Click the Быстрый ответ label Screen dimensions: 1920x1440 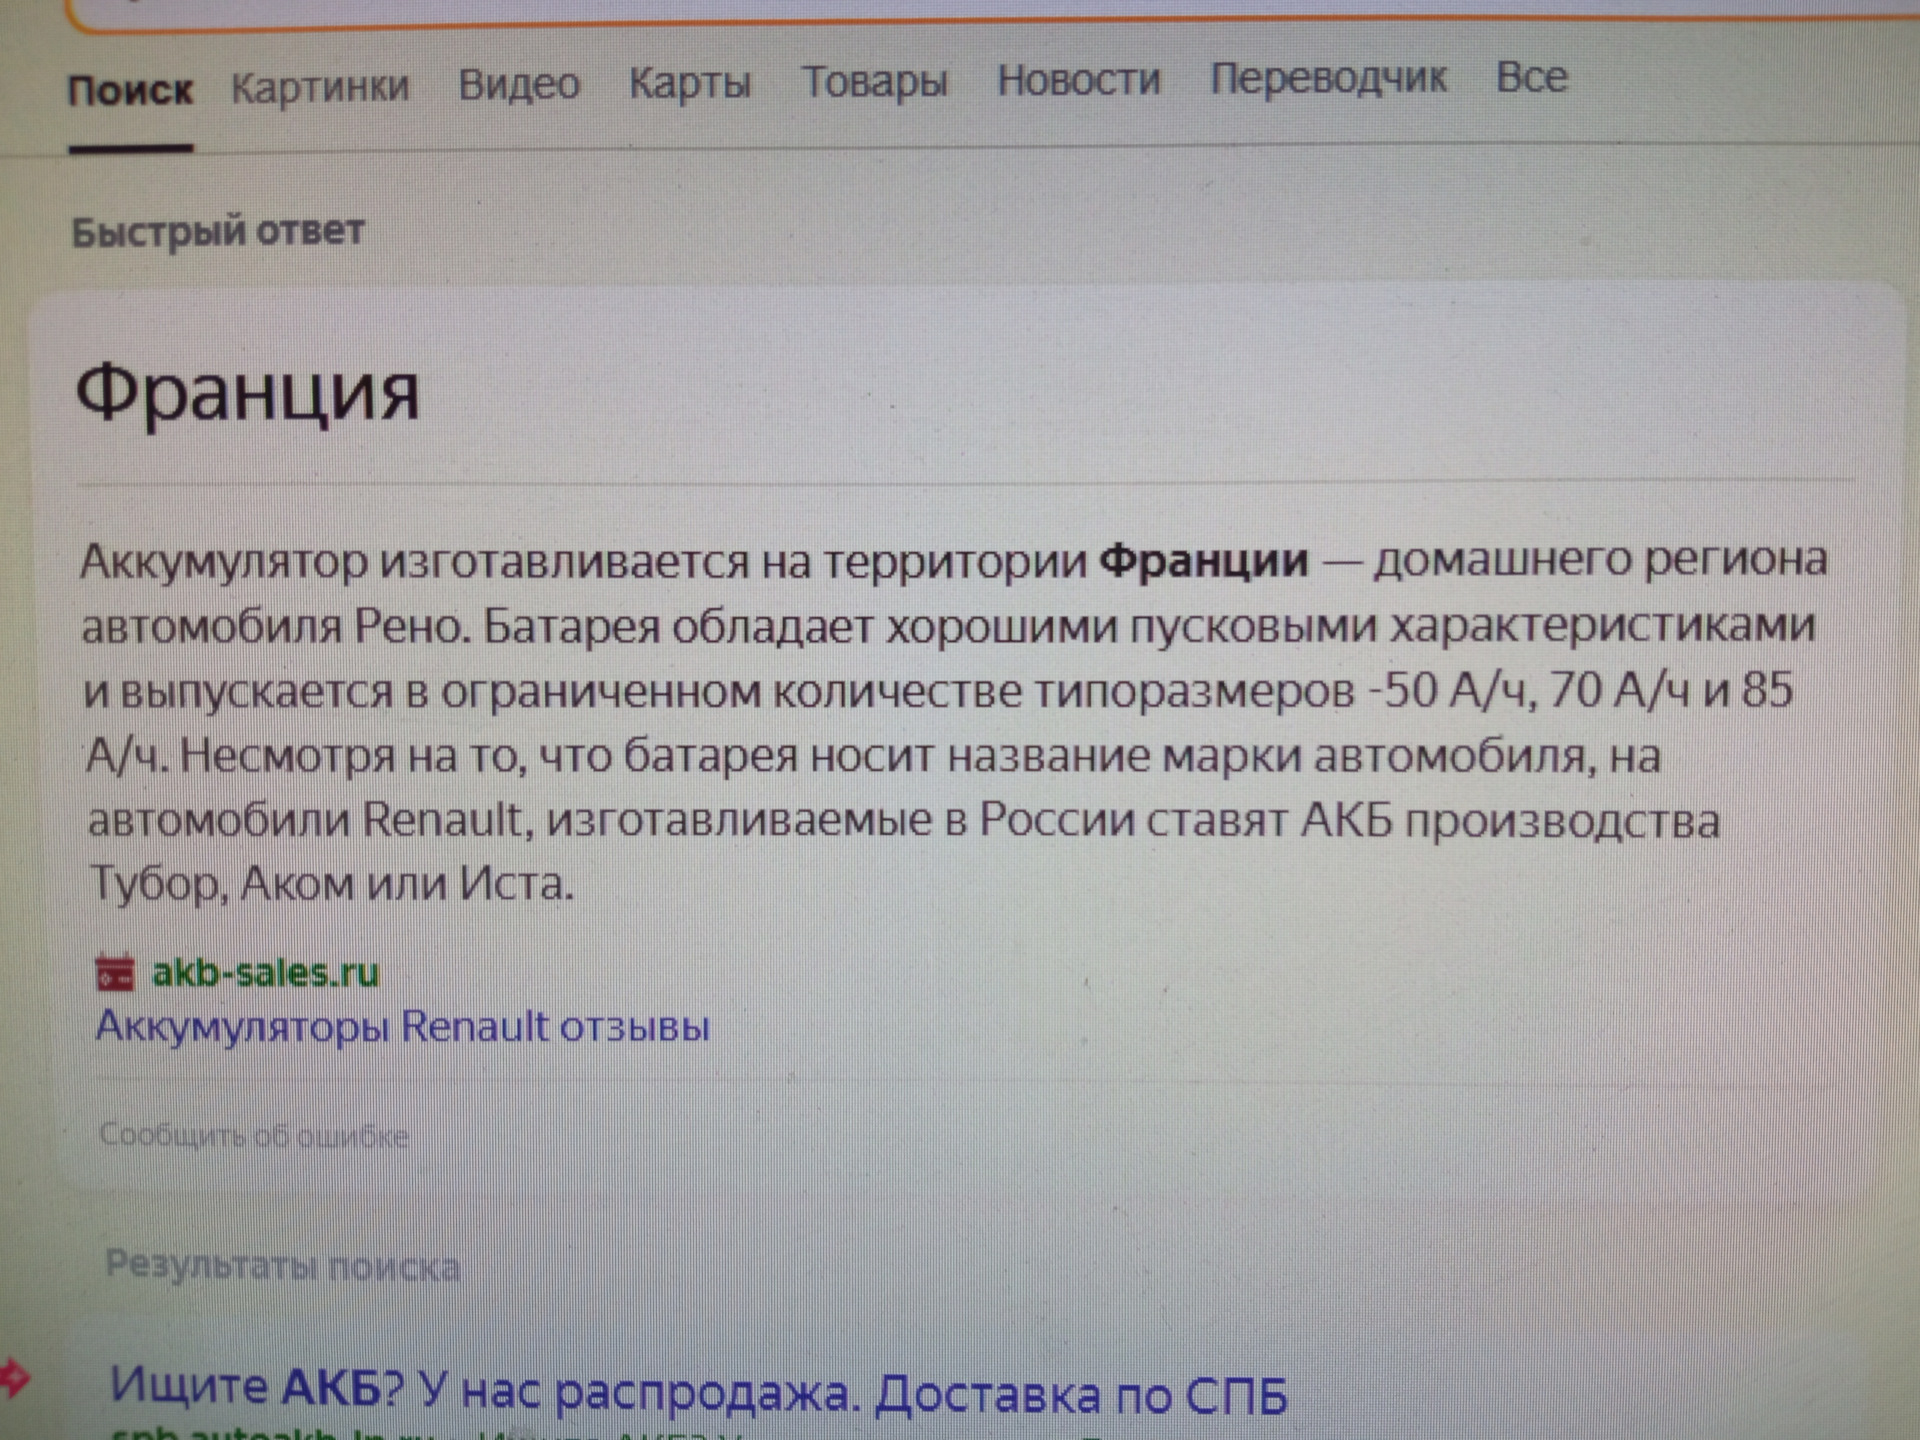(x=218, y=232)
